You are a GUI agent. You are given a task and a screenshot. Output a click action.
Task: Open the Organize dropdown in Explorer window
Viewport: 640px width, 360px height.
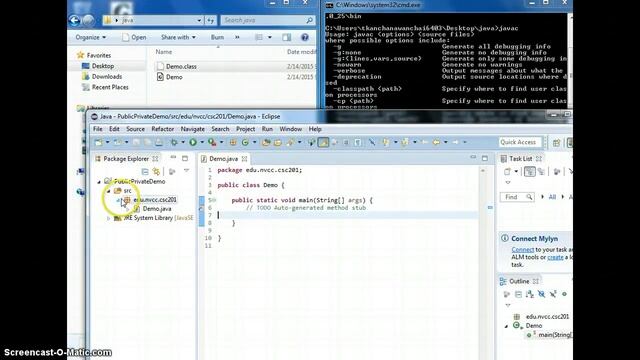coord(90,37)
